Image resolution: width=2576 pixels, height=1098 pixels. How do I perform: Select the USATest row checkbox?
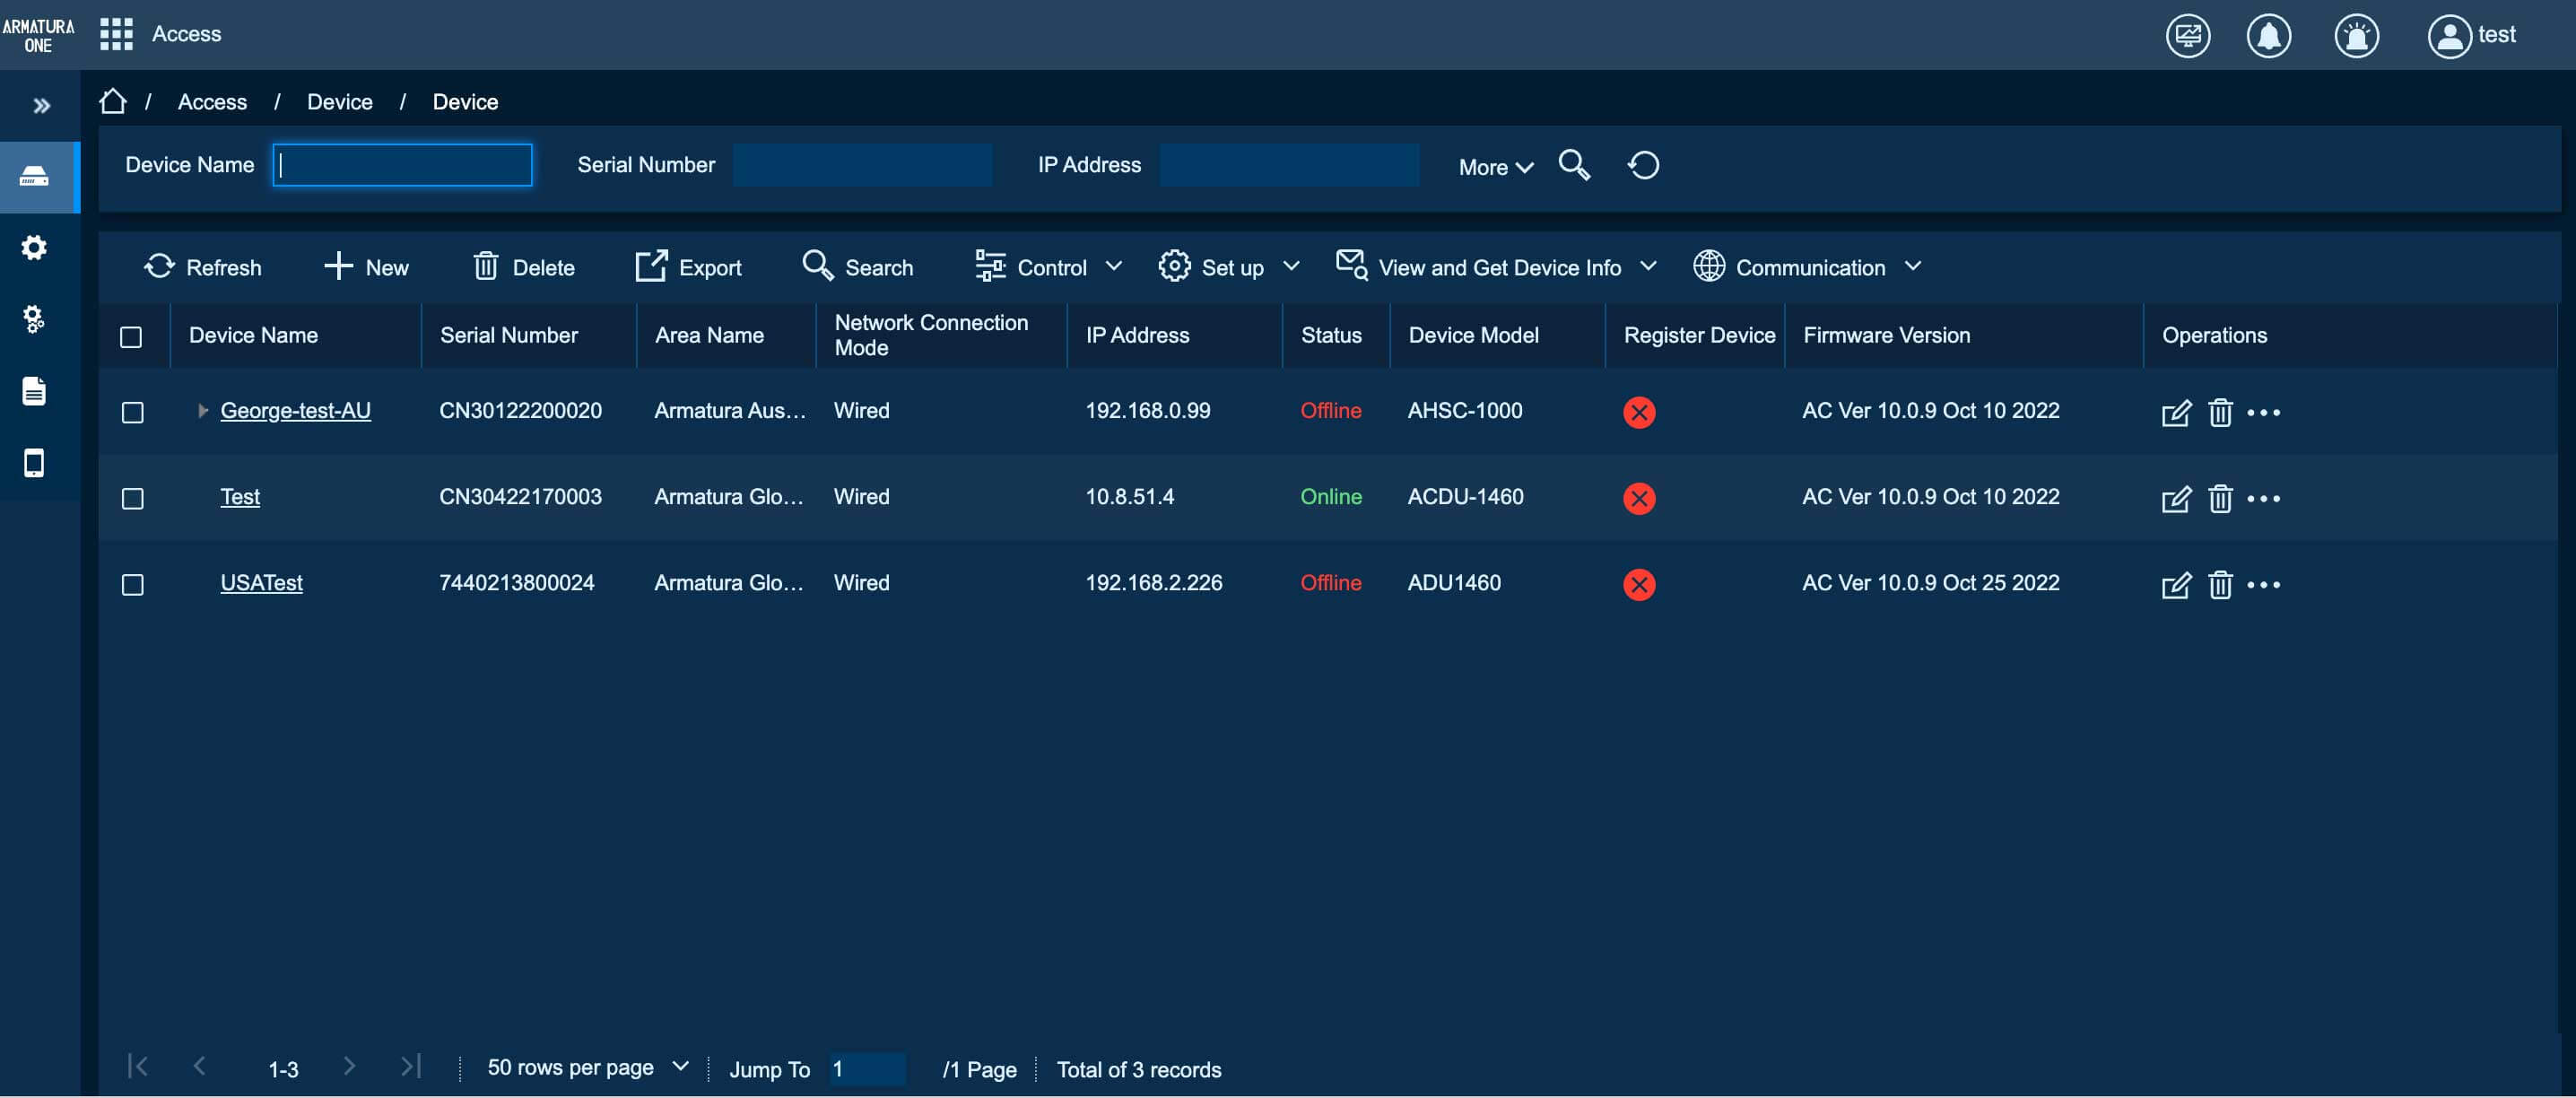pyautogui.click(x=132, y=584)
